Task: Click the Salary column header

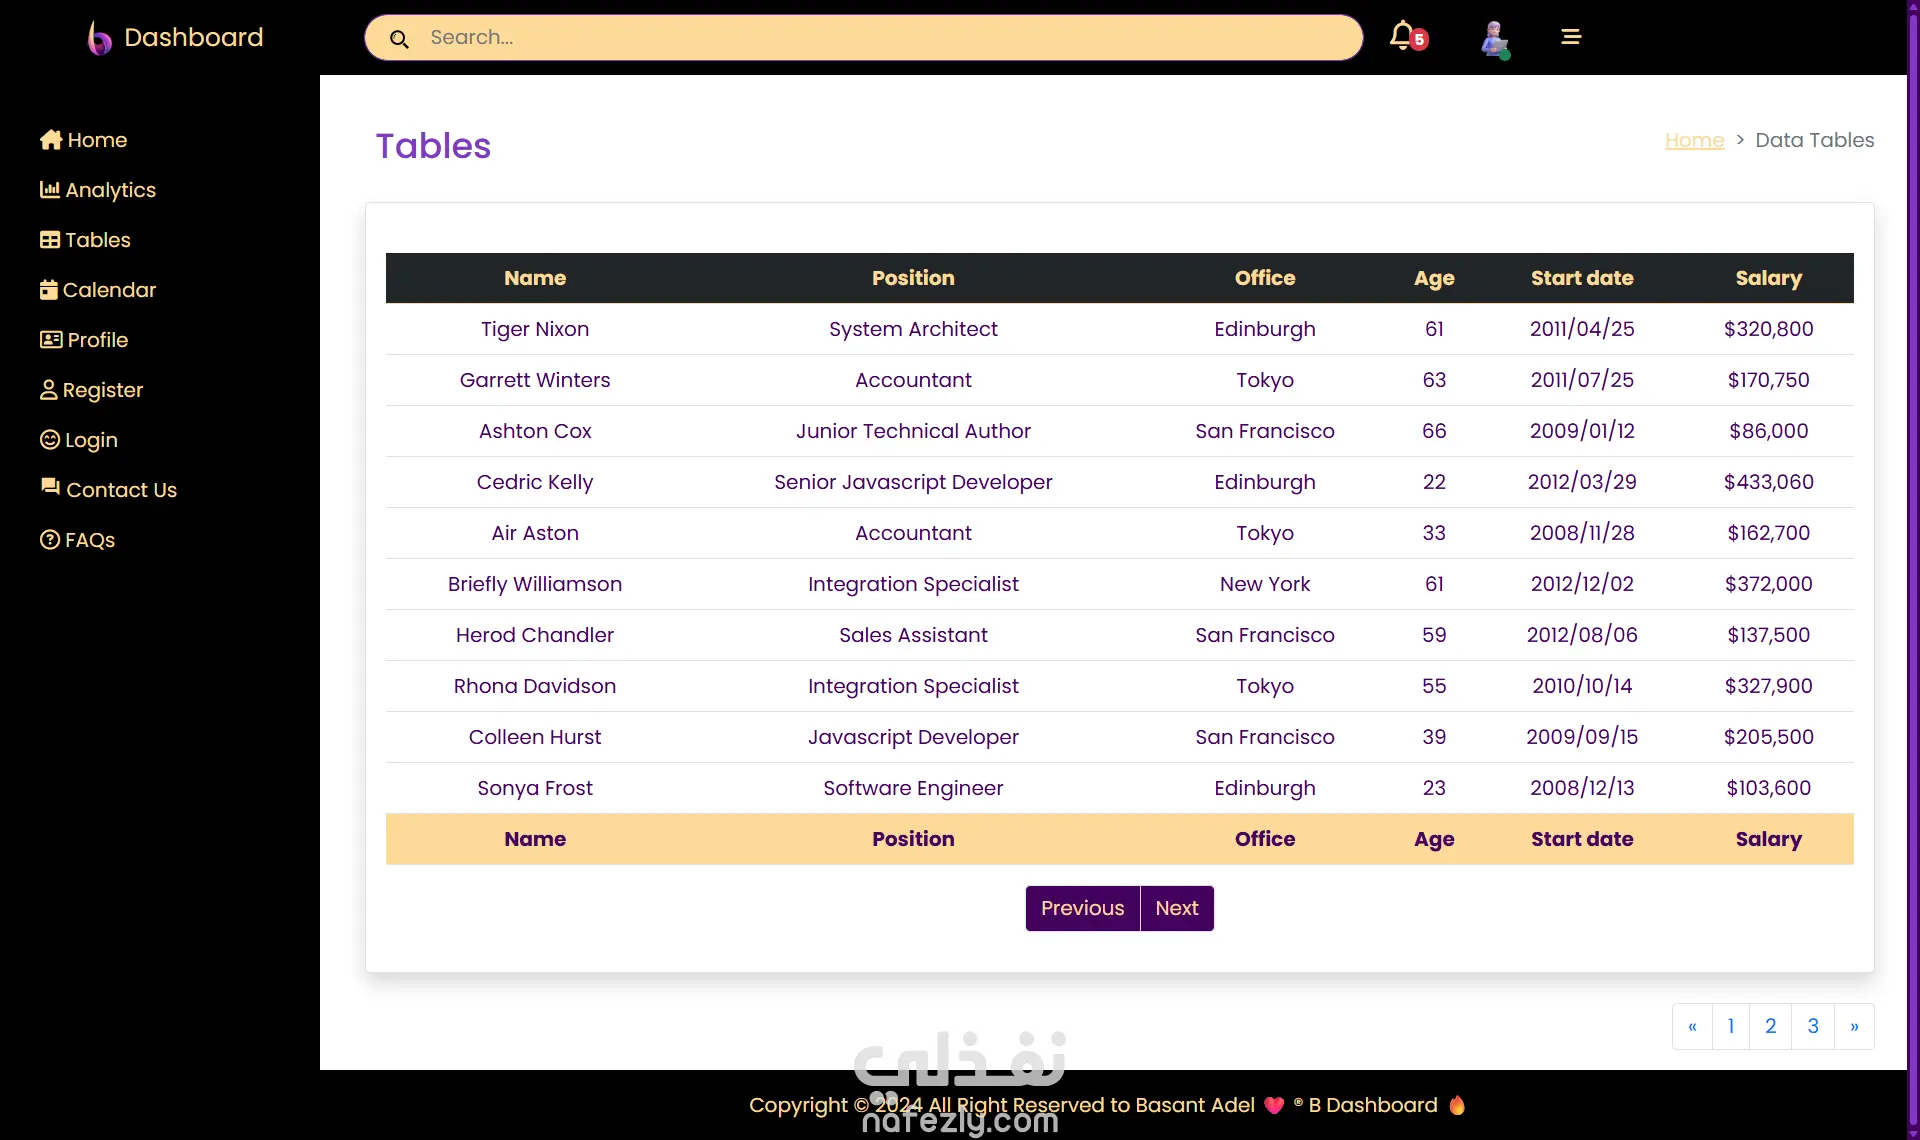Action: [1768, 278]
